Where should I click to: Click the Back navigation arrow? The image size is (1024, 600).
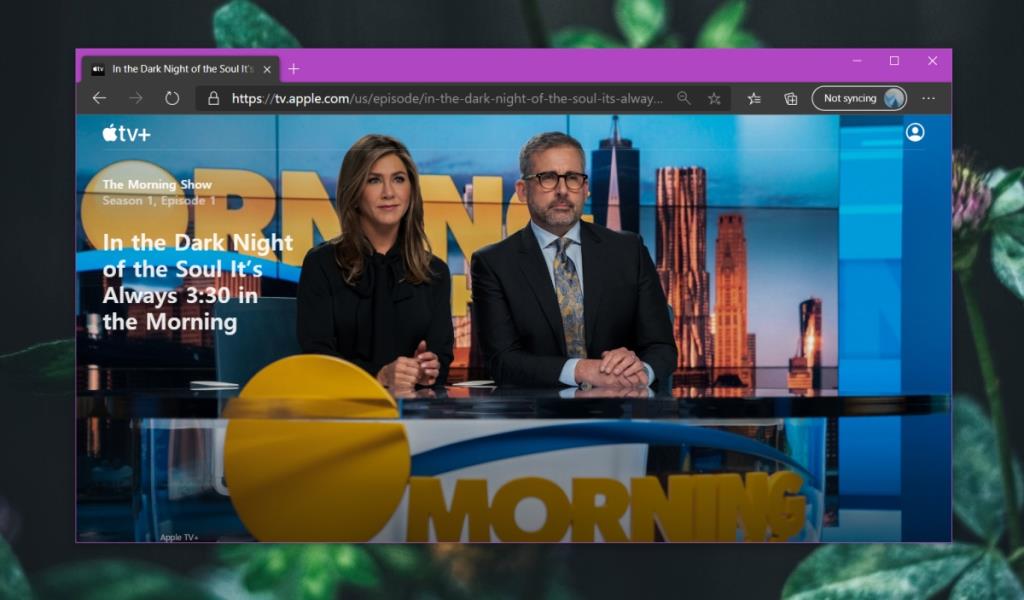tap(98, 98)
